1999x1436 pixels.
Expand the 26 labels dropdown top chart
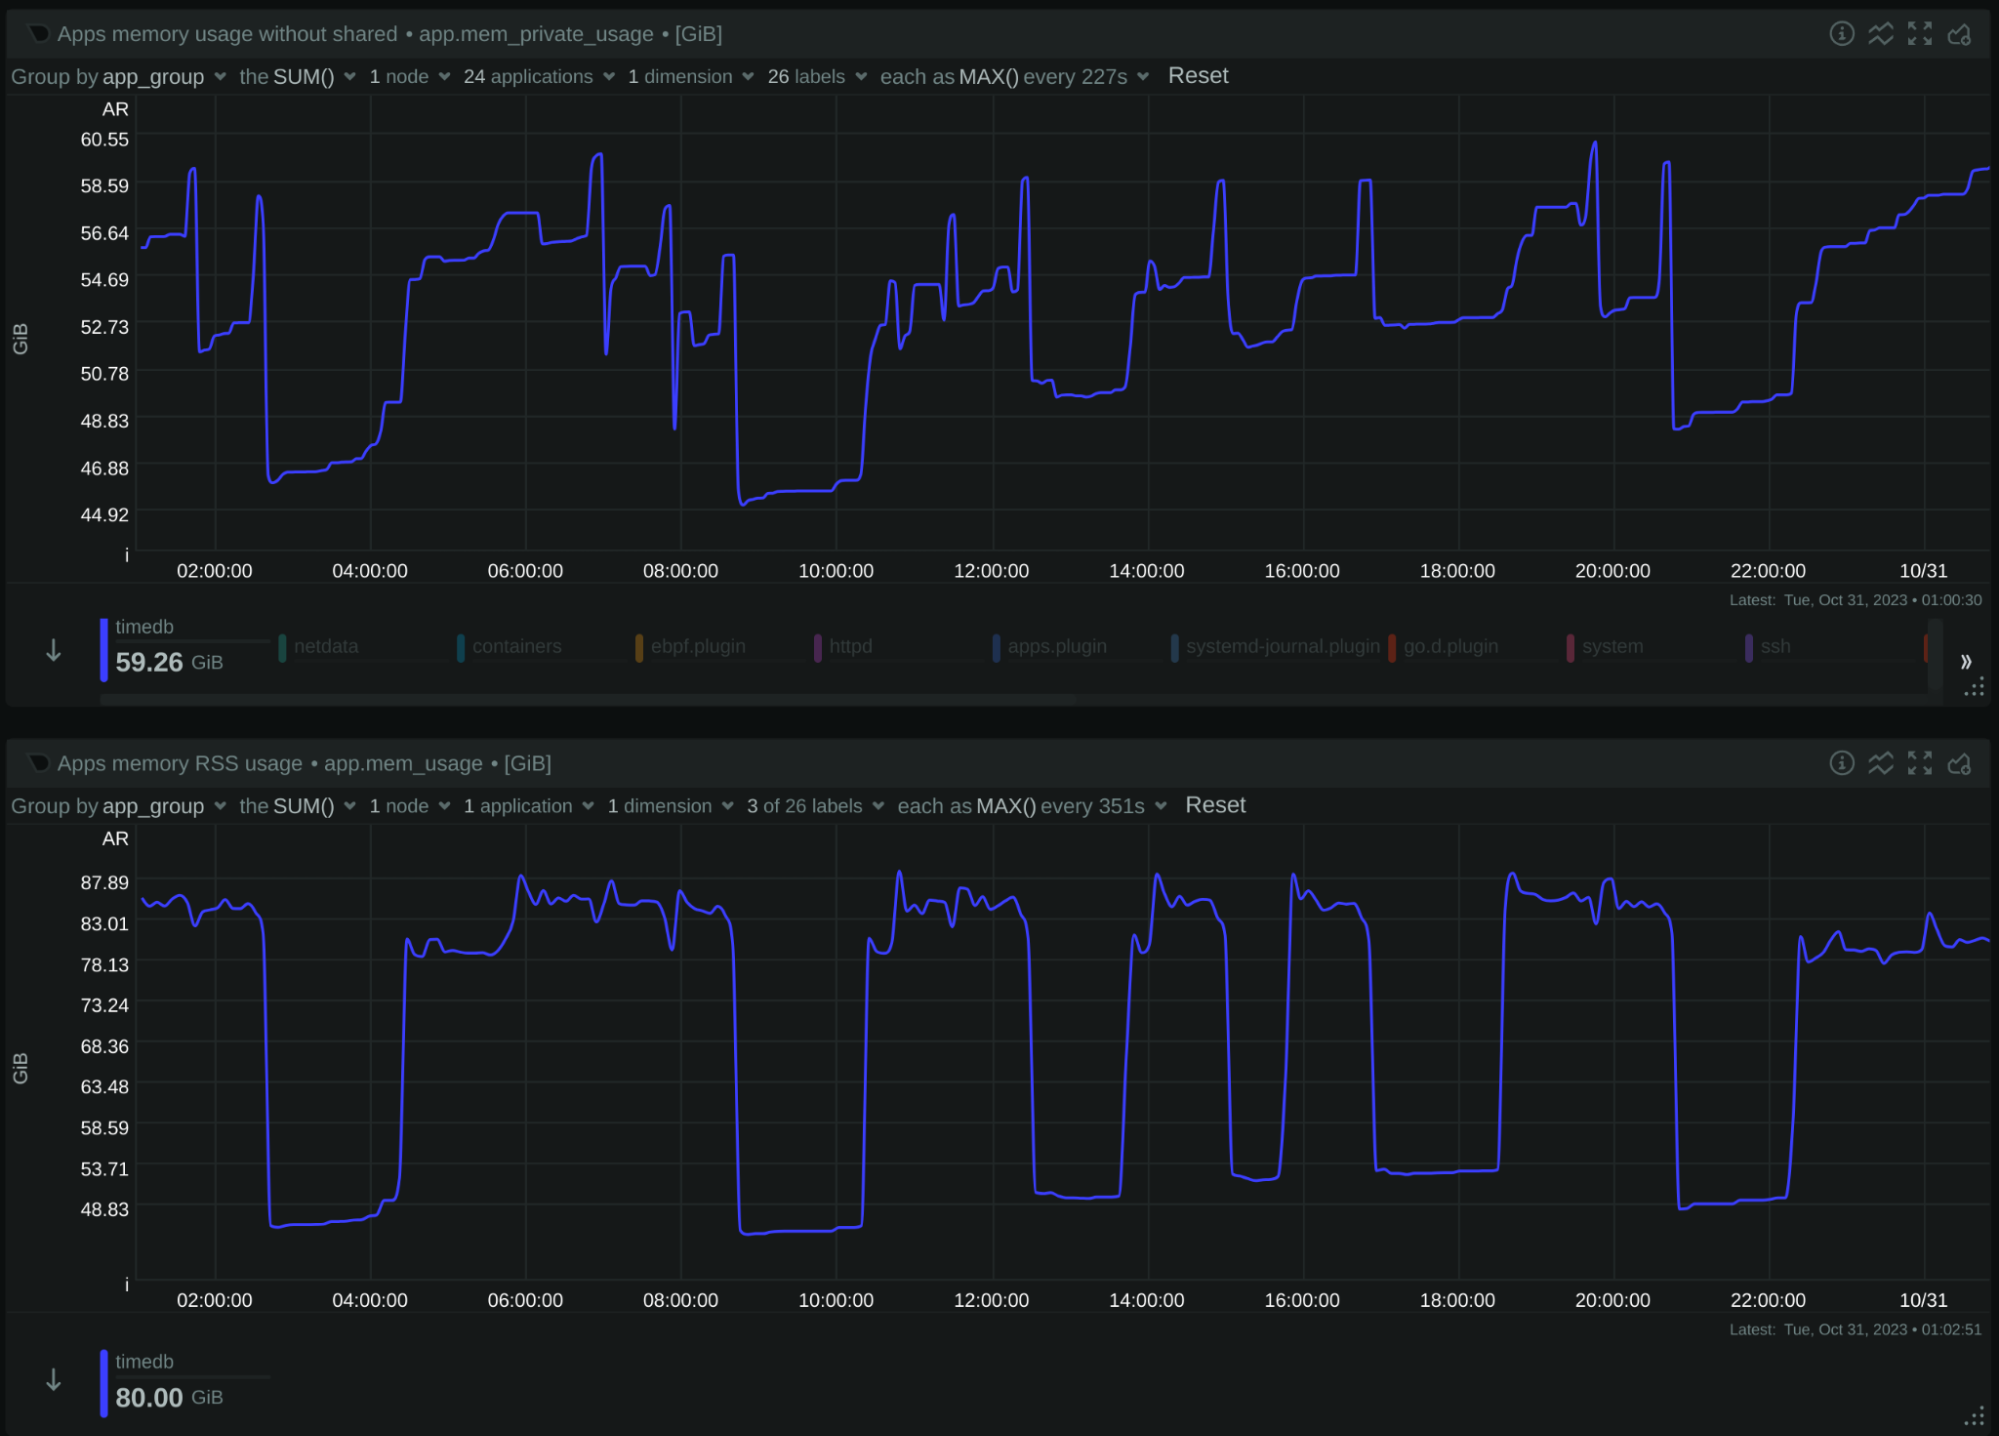(x=815, y=76)
